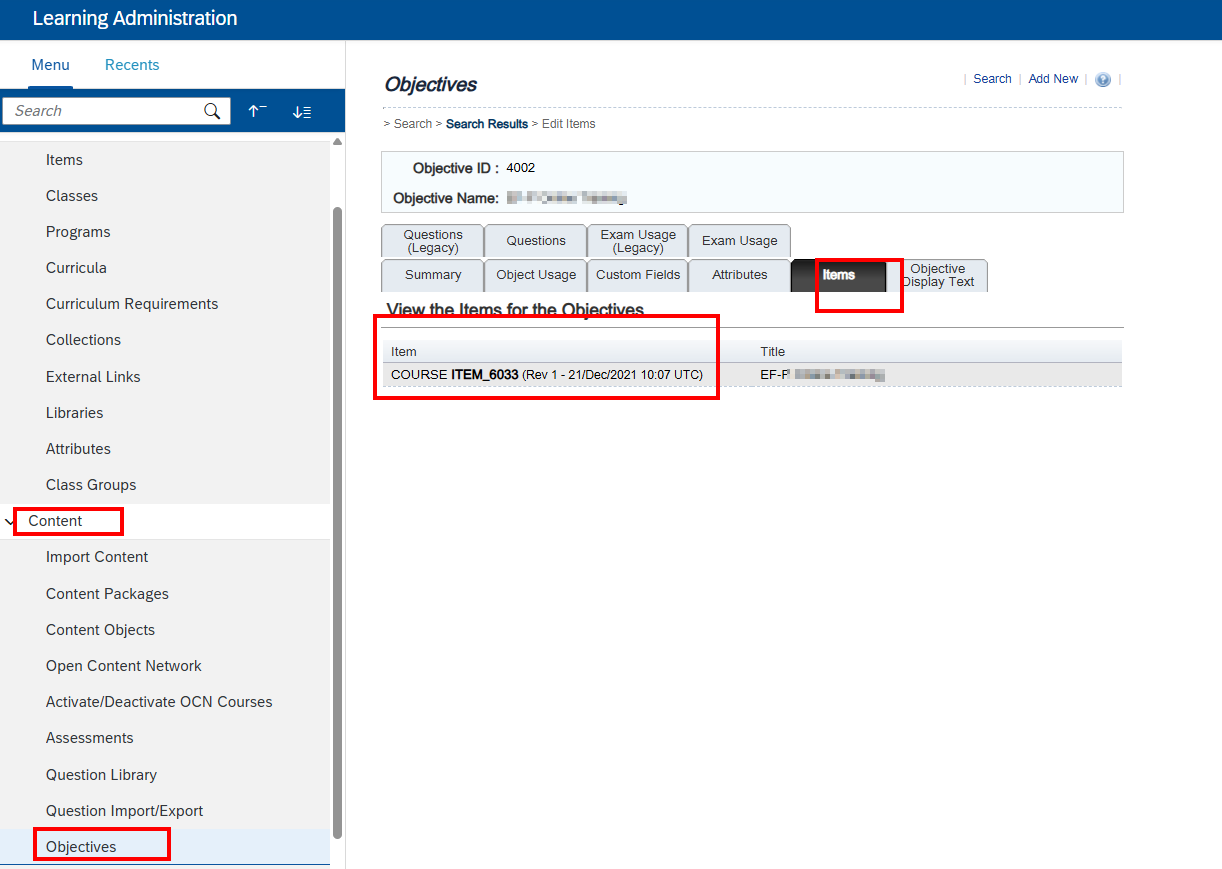Focus the sidebar Search input field
The width and height of the screenshot is (1222, 869).
pos(105,111)
